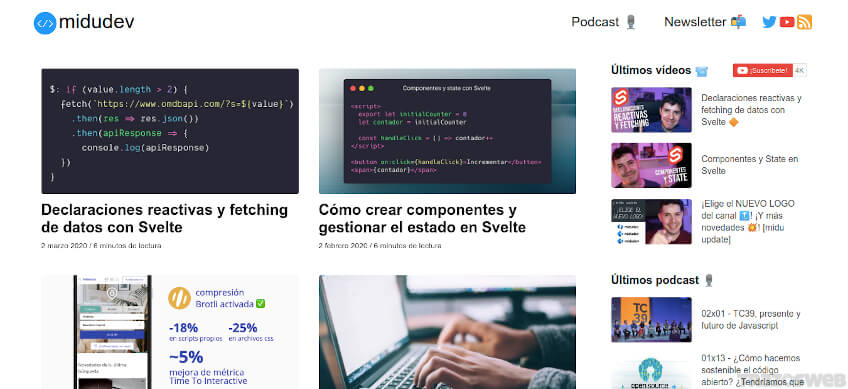The height and width of the screenshot is (389, 848).
Task: Open the TC39 podcast episode thumbnail
Action: click(651, 319)
